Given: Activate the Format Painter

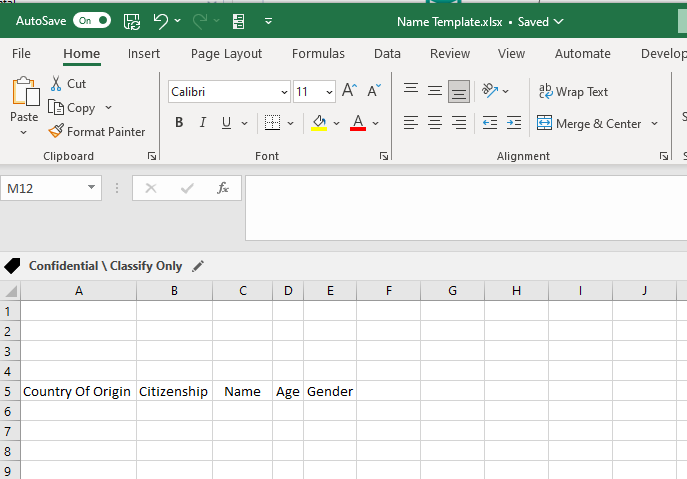Looking at the screenshot, I should tap(96, 131).
